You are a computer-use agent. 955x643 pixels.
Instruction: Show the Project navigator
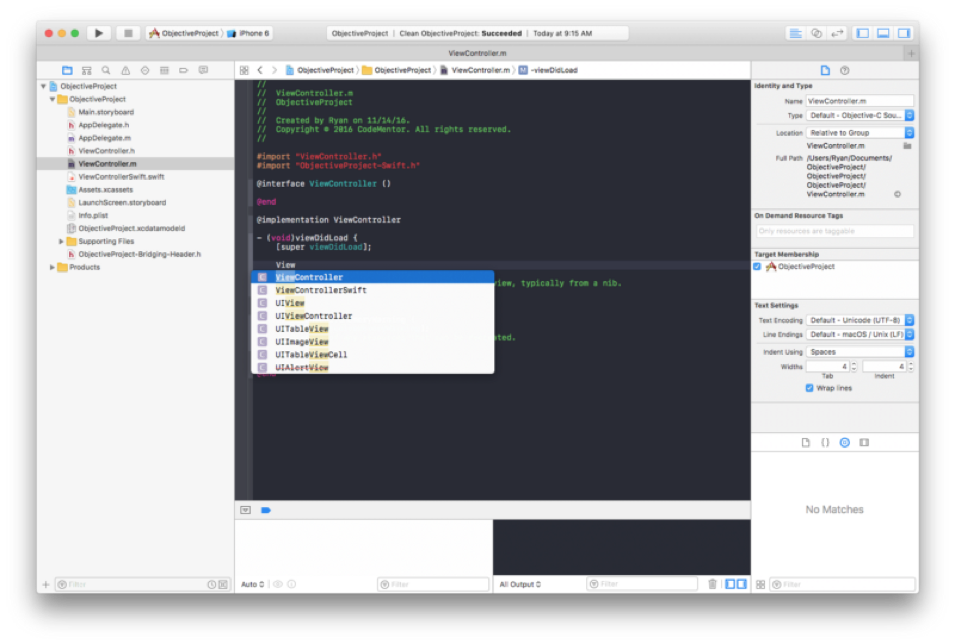click(67, 71)
